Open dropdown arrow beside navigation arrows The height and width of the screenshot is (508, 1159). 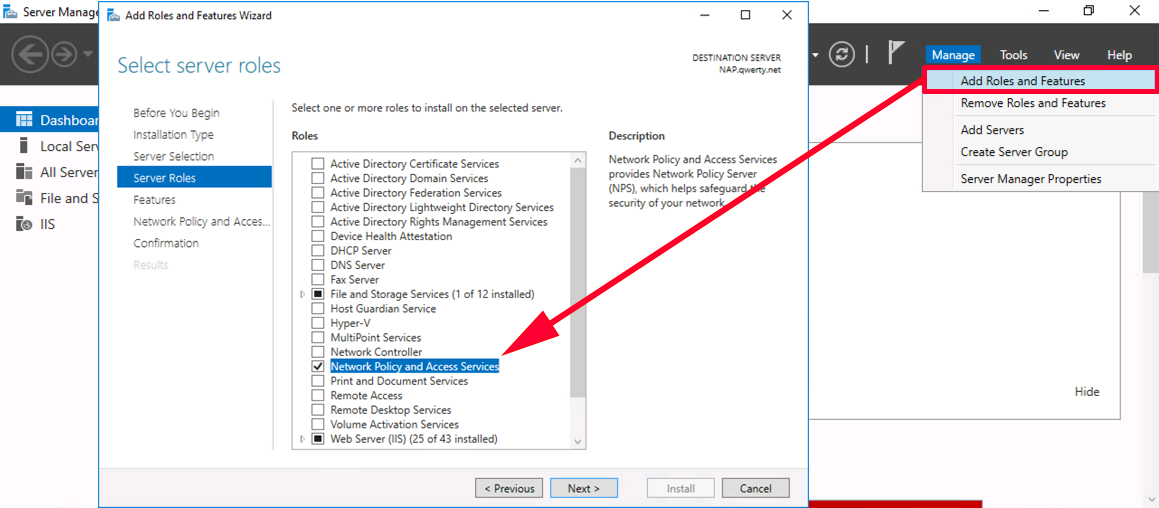point(88,54)
